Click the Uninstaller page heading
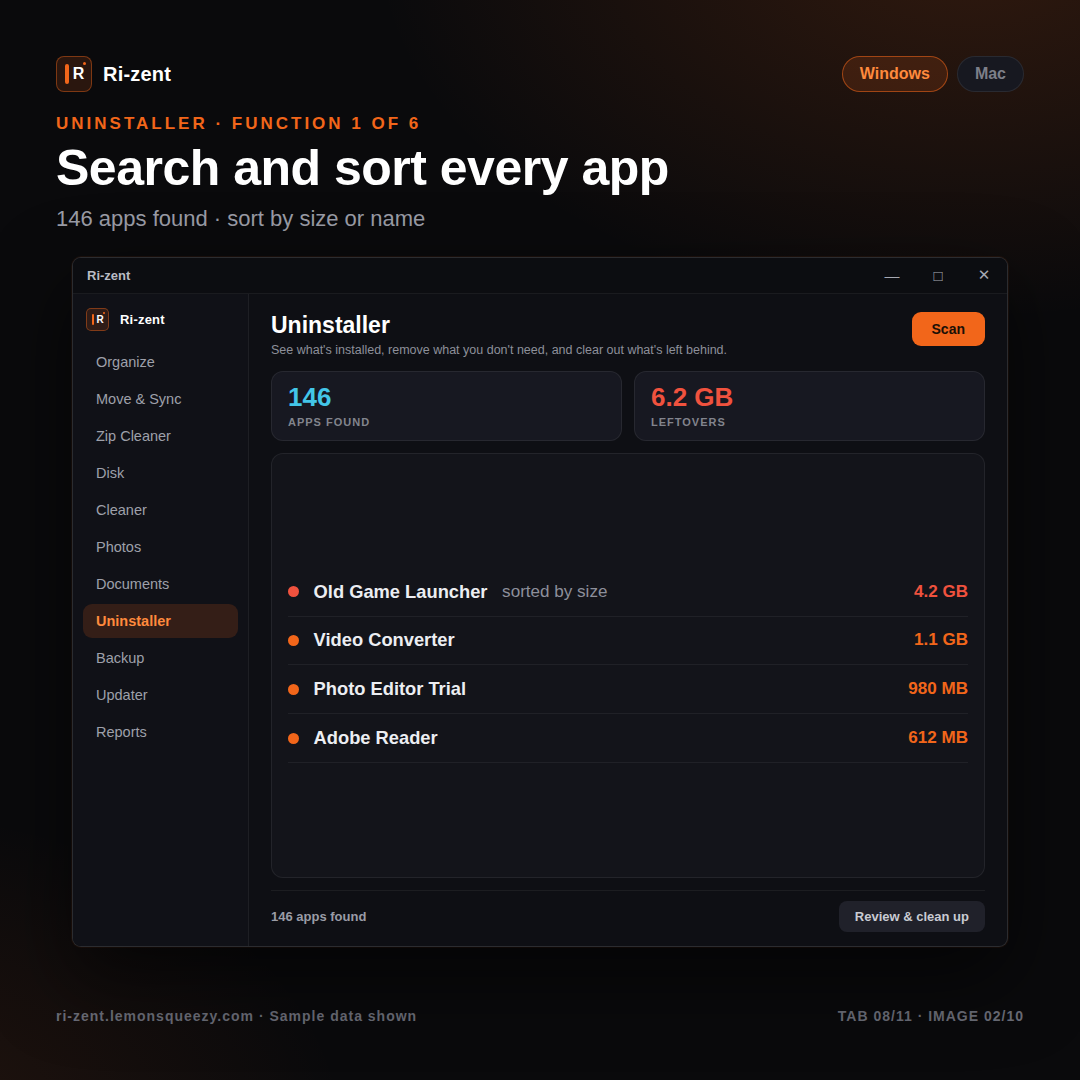The height and width of the screenshot is (1080, 1080). [x=330, y=325]
